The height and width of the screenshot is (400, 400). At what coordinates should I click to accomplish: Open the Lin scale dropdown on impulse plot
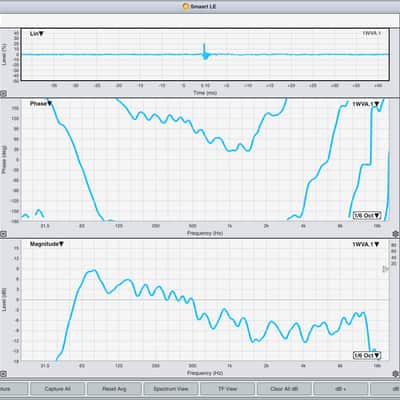coord(37,34)
